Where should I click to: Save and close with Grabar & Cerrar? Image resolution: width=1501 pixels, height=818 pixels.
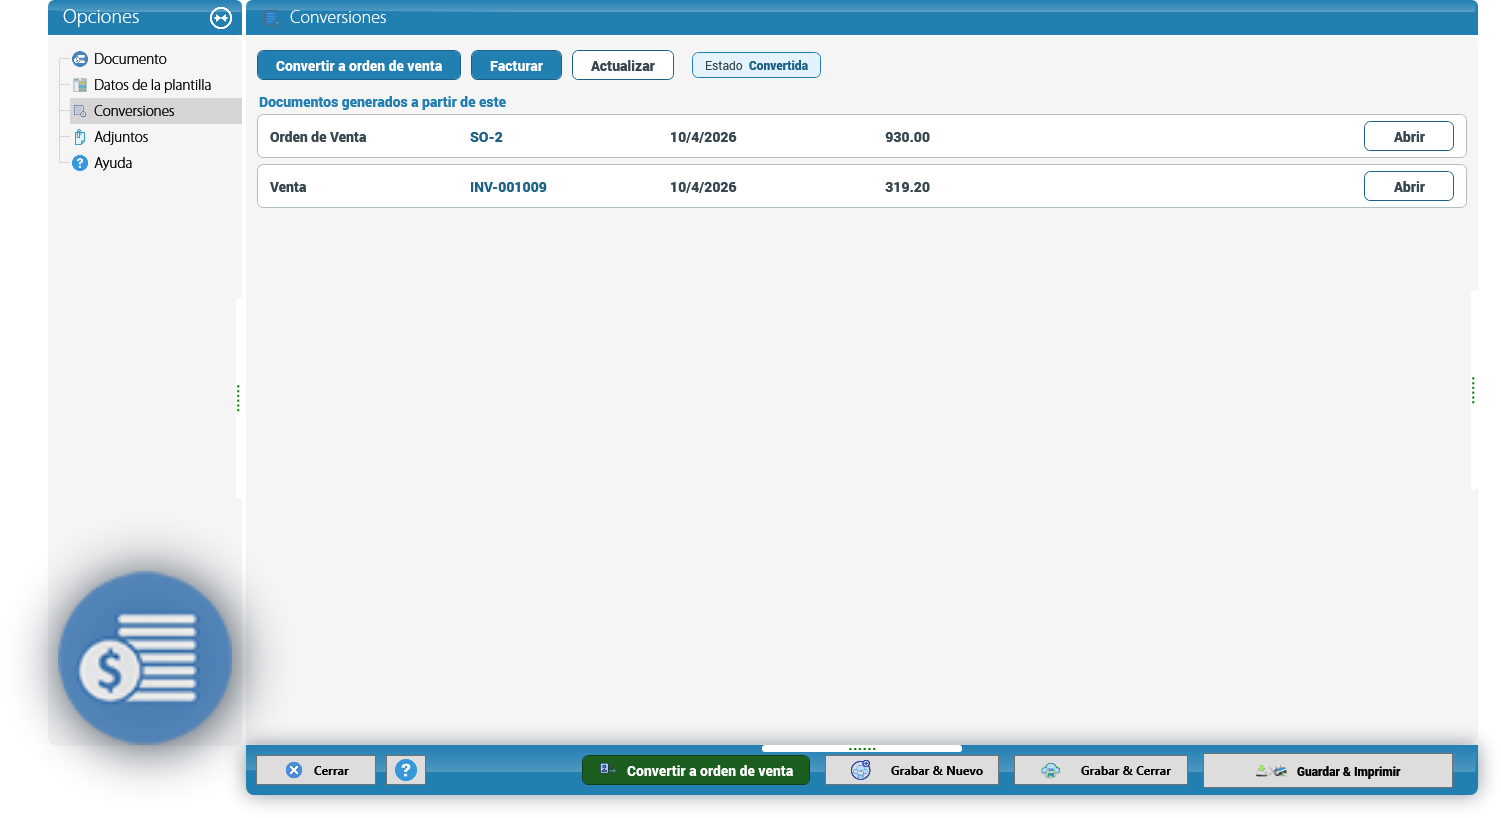(1101, 770)
